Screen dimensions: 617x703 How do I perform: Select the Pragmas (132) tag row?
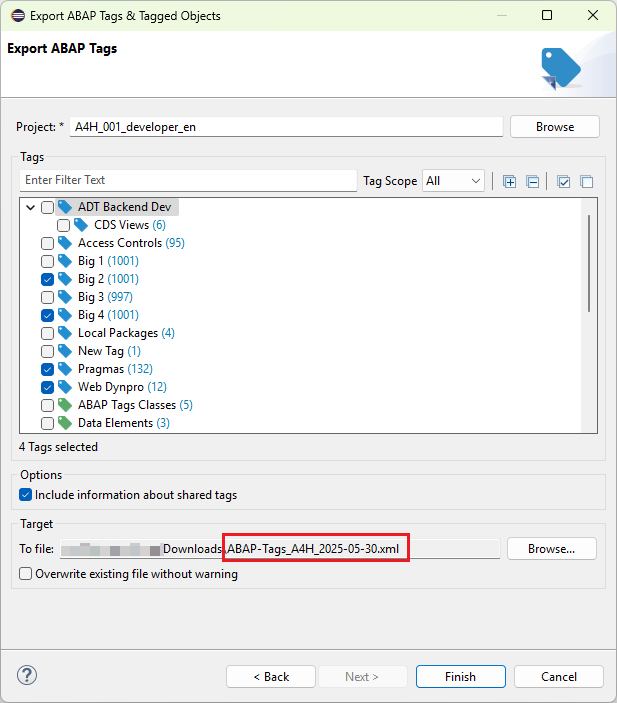click(115, 369)
